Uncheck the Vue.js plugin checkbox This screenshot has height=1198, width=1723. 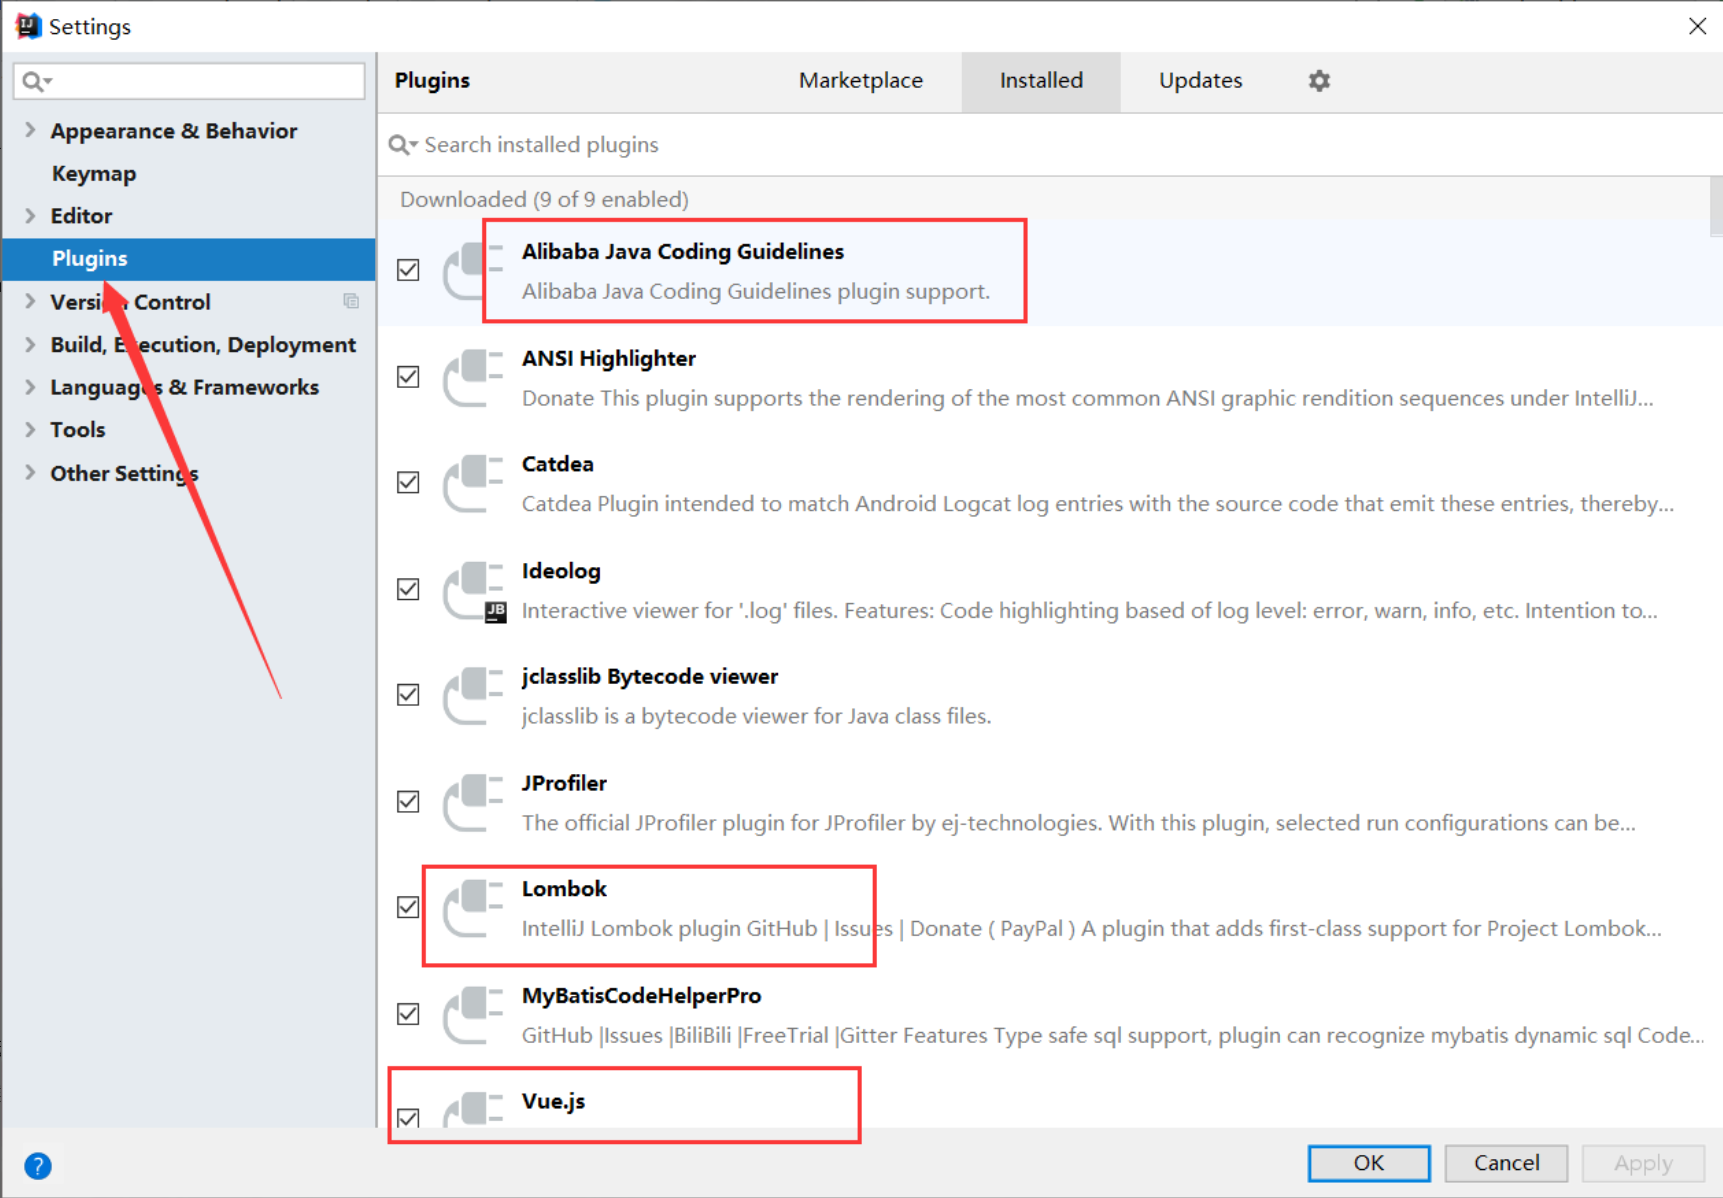pos(408,1118)
